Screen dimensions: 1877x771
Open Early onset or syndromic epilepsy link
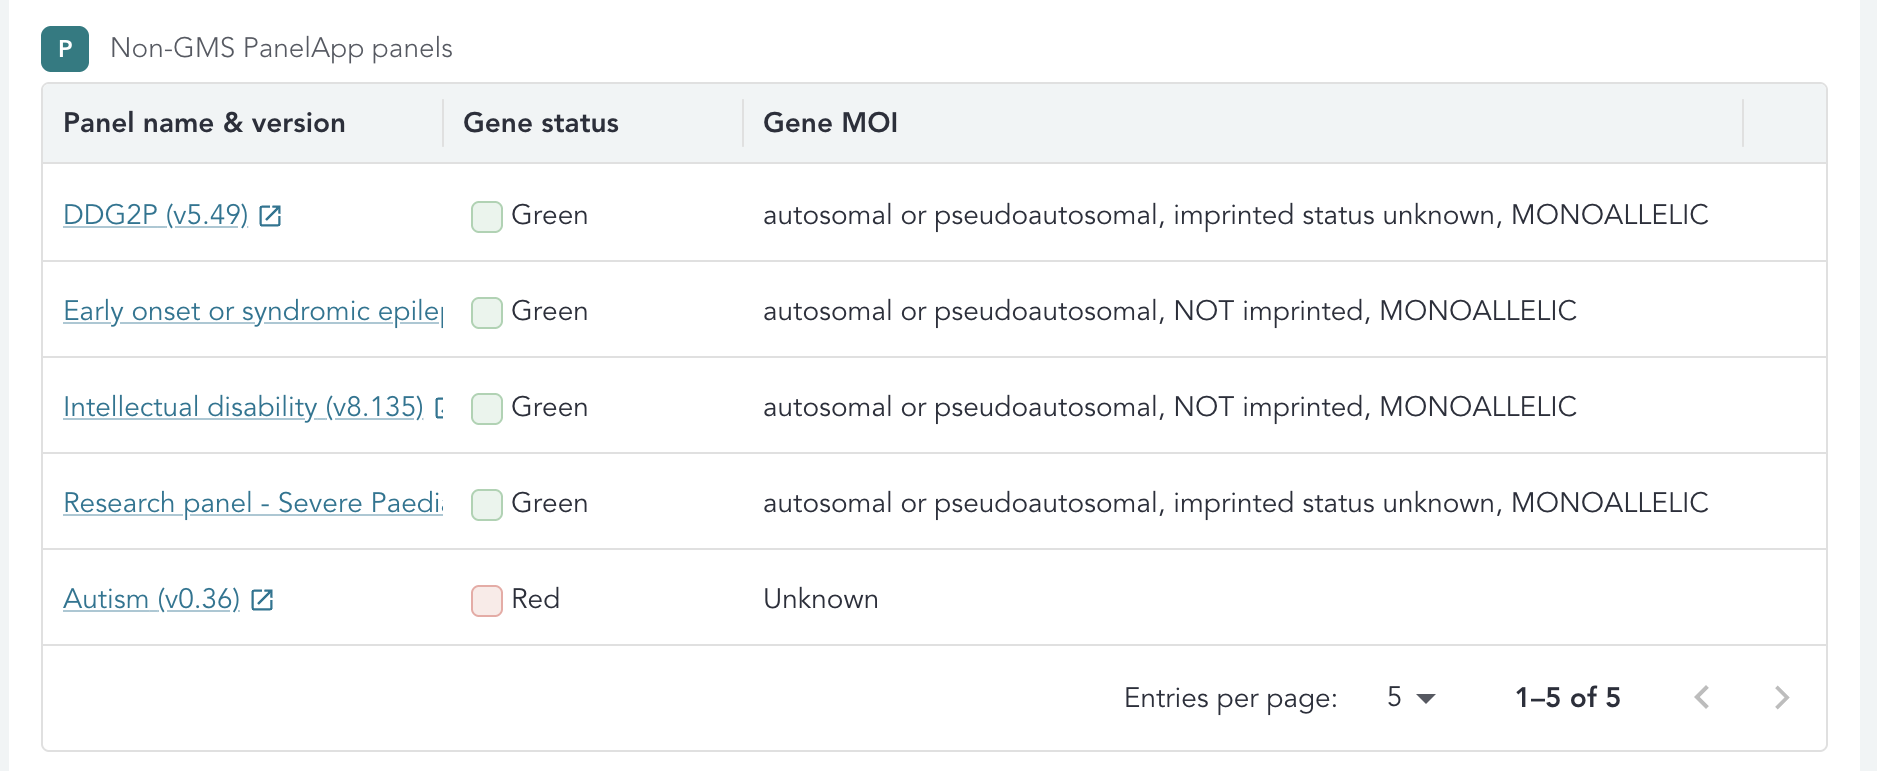coord(253,311)
